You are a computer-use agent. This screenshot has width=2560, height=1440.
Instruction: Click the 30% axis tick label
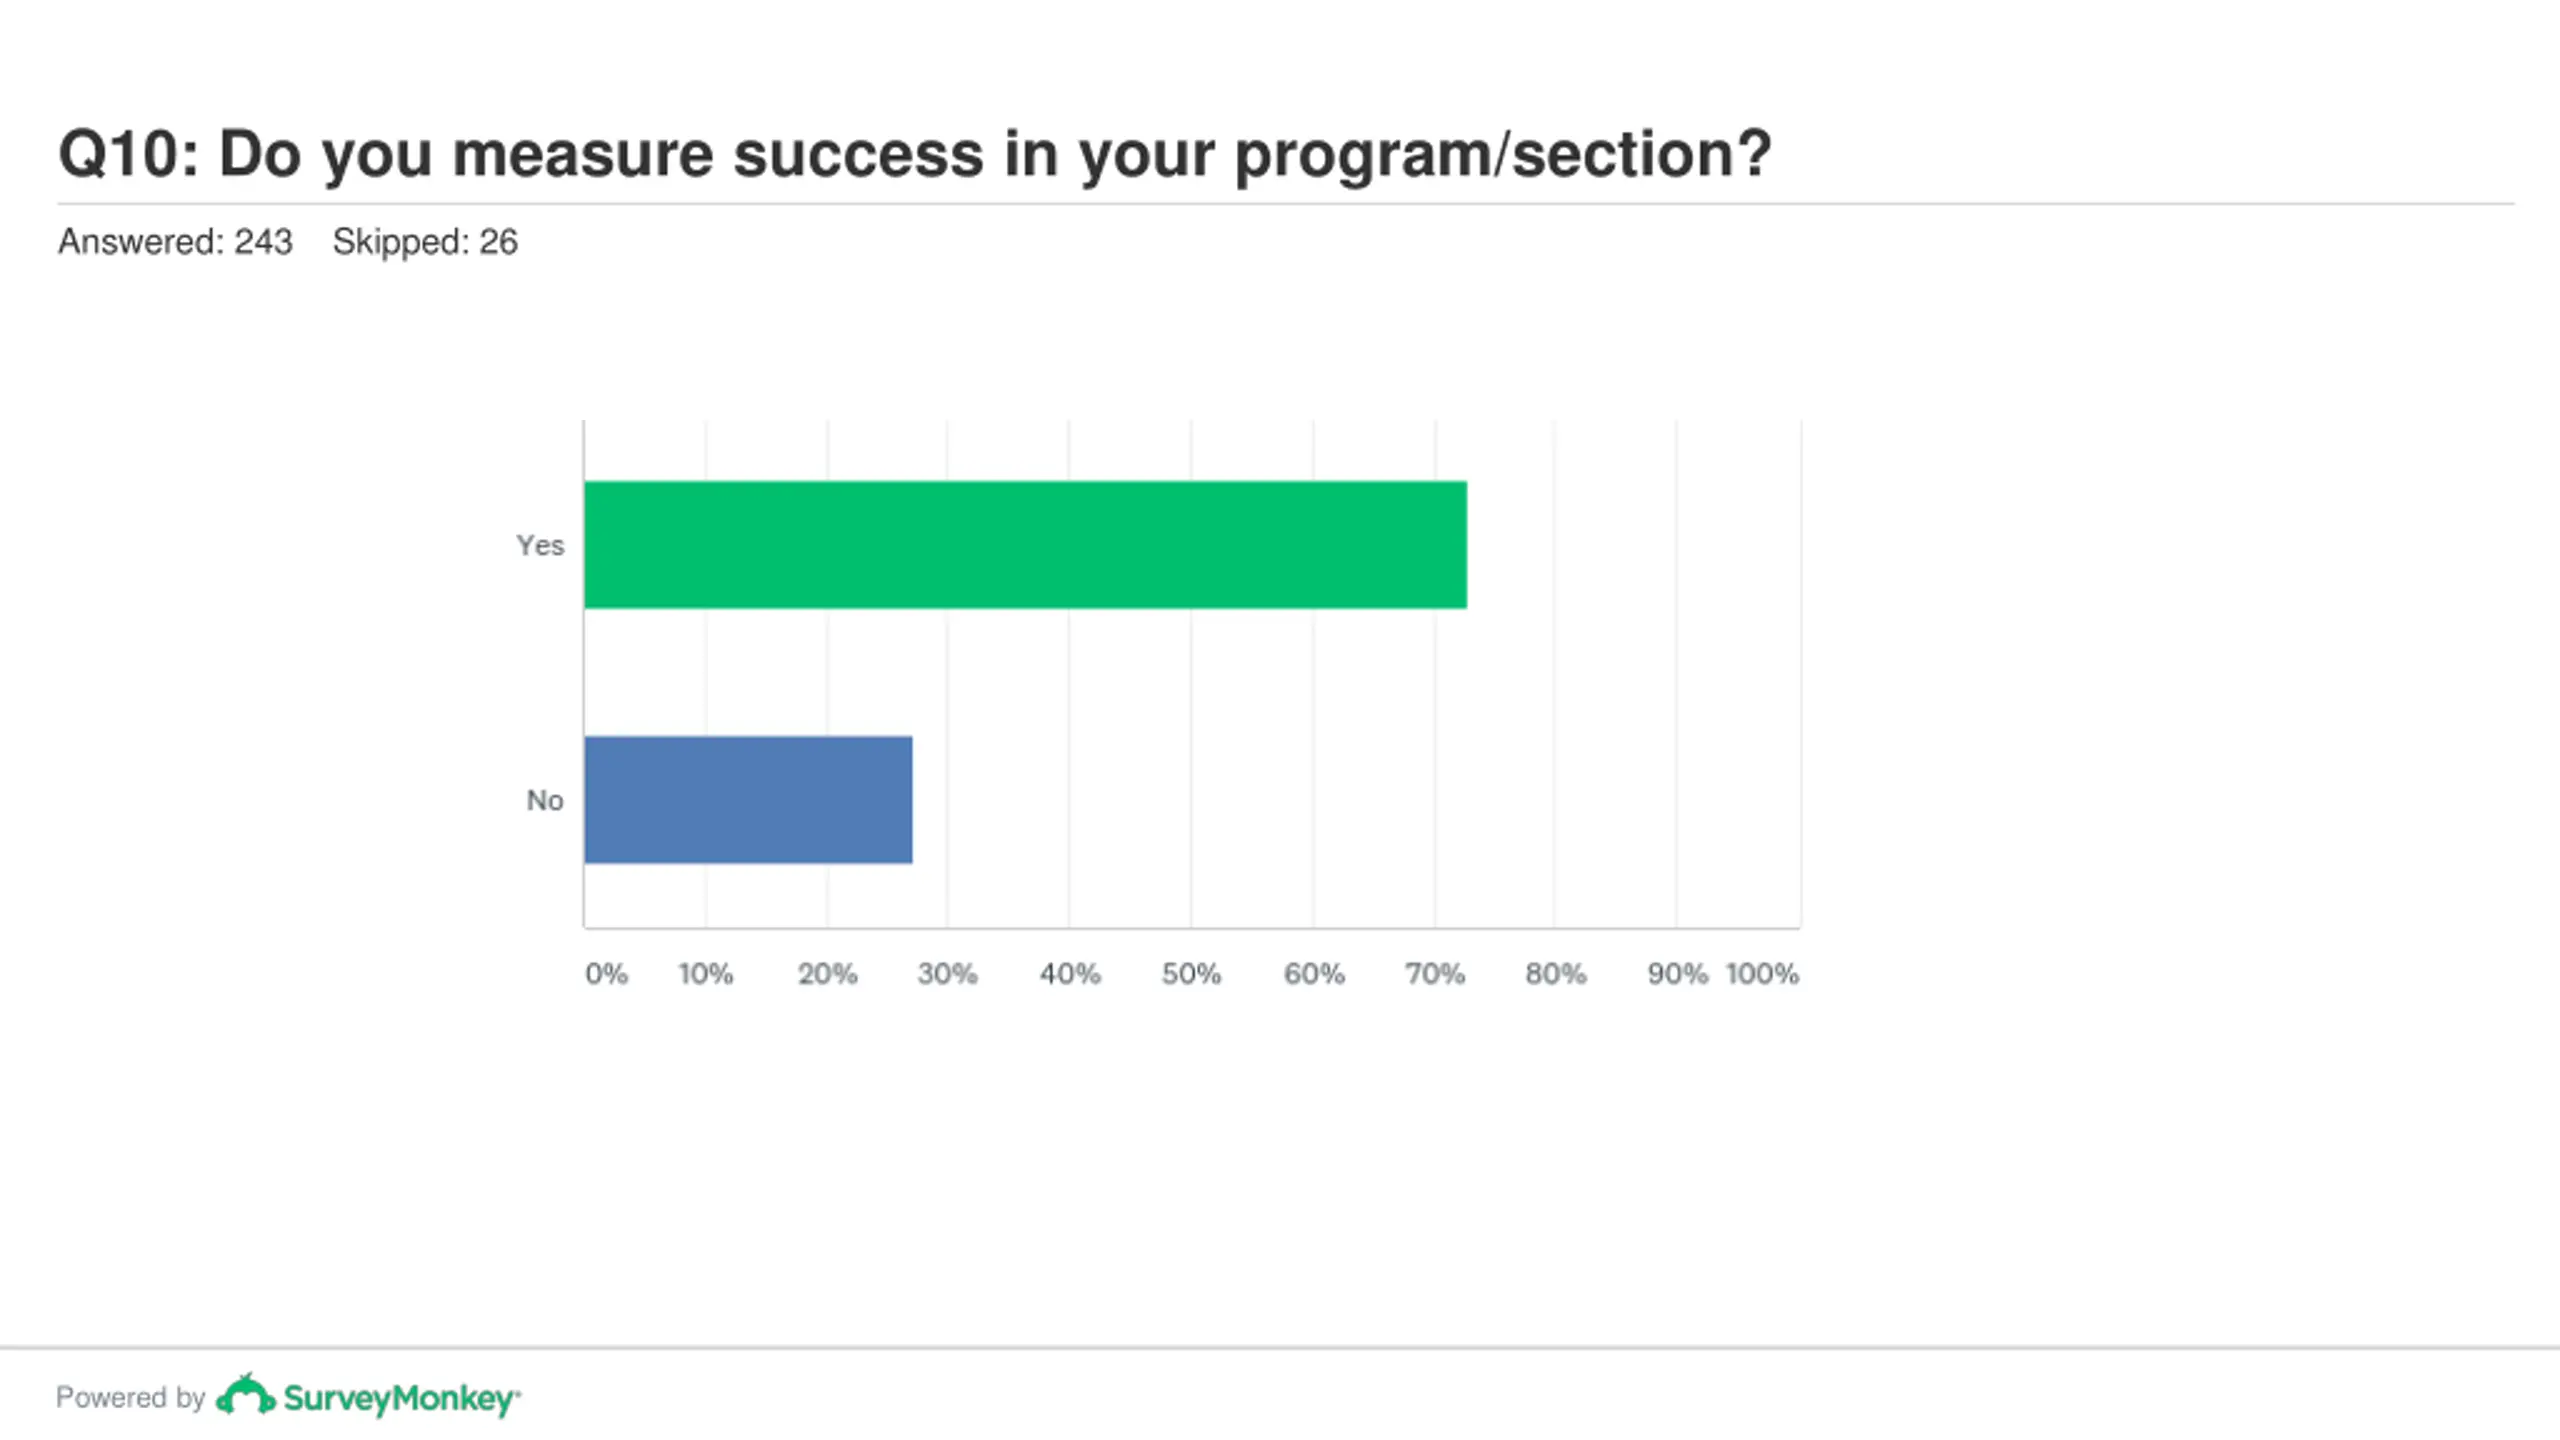point(947,973)
